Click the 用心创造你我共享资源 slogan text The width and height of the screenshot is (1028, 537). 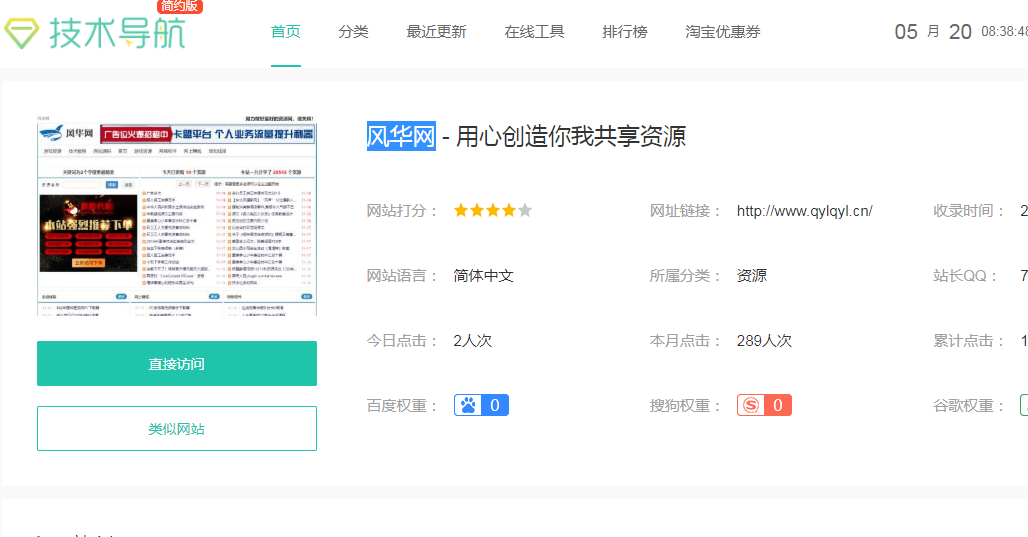tap(570, 136)
